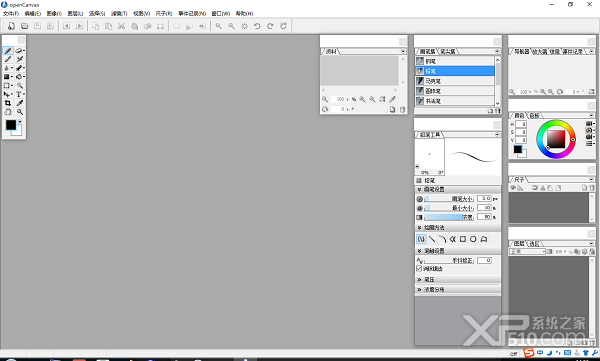
Task: Click the black foreground color swatch
Action: click(x=11, y=125)
